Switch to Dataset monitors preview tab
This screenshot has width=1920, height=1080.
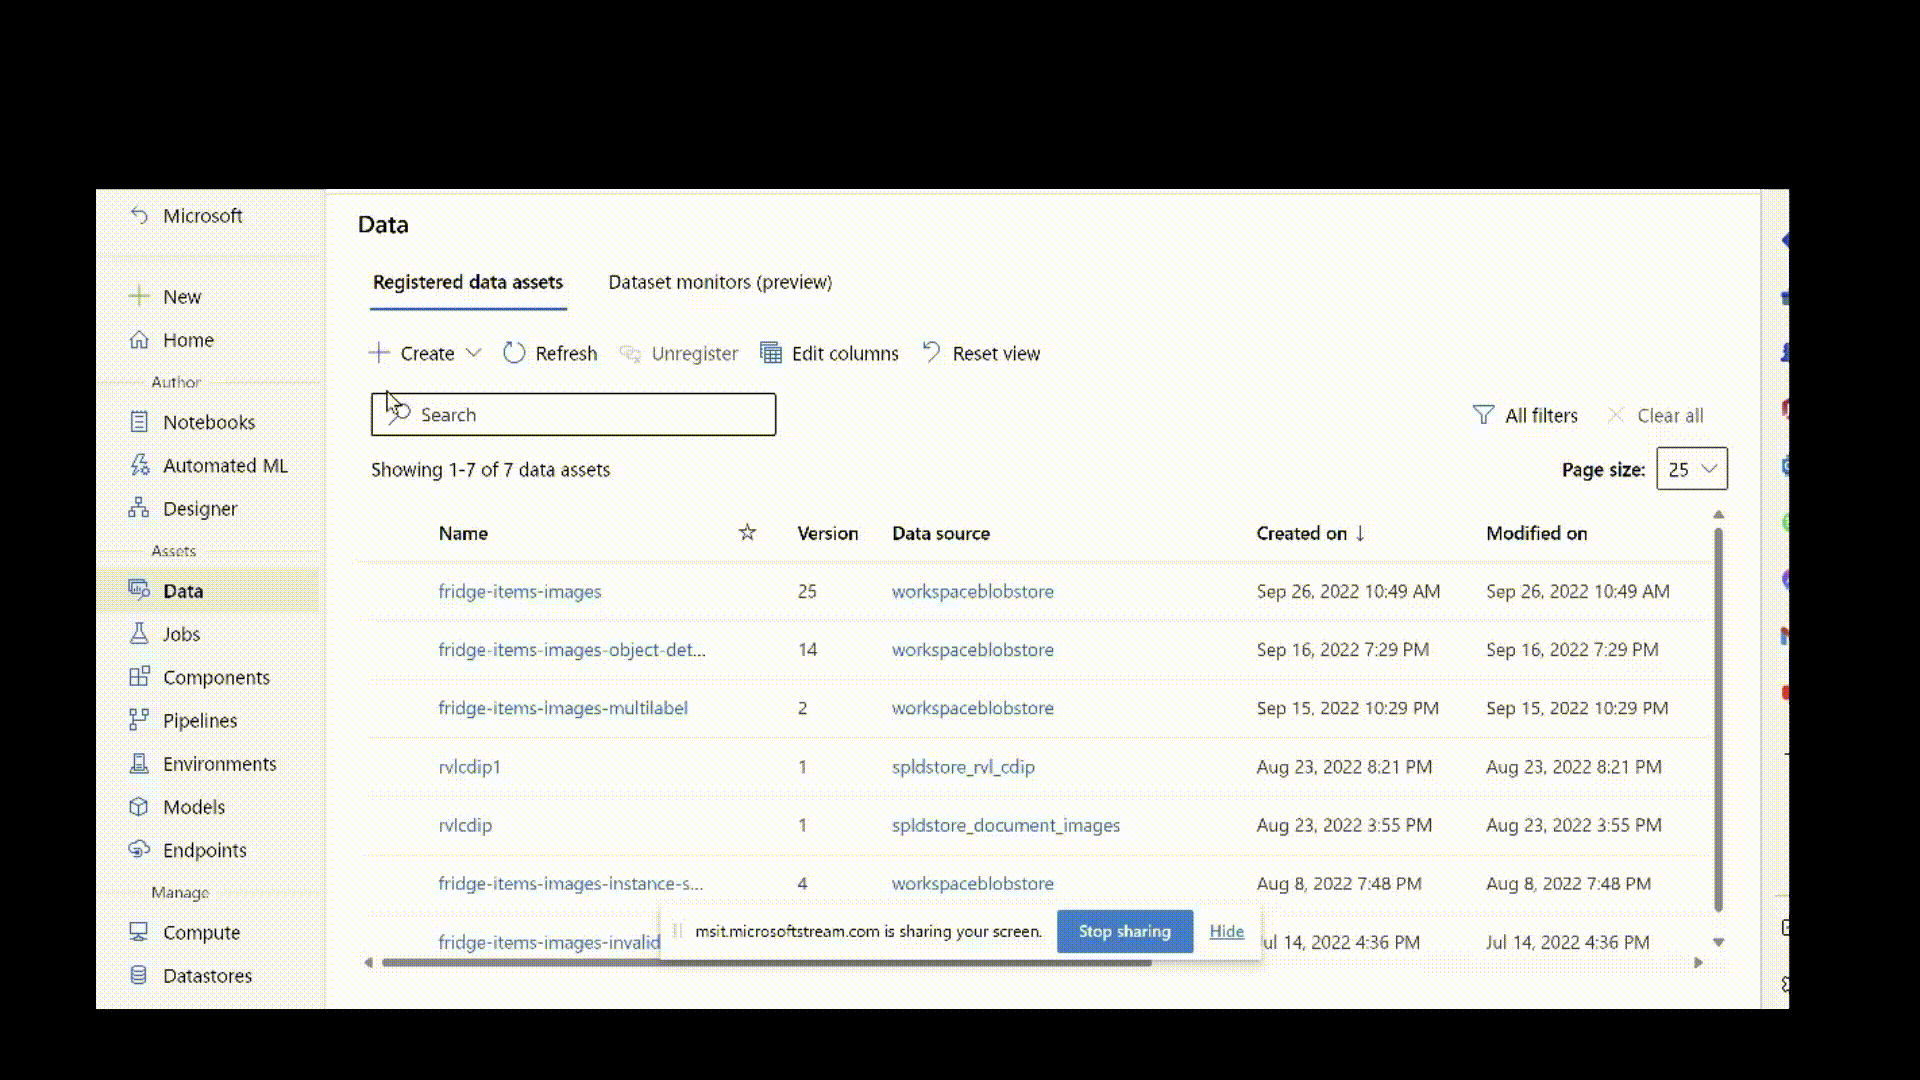[x=719, y=281]
